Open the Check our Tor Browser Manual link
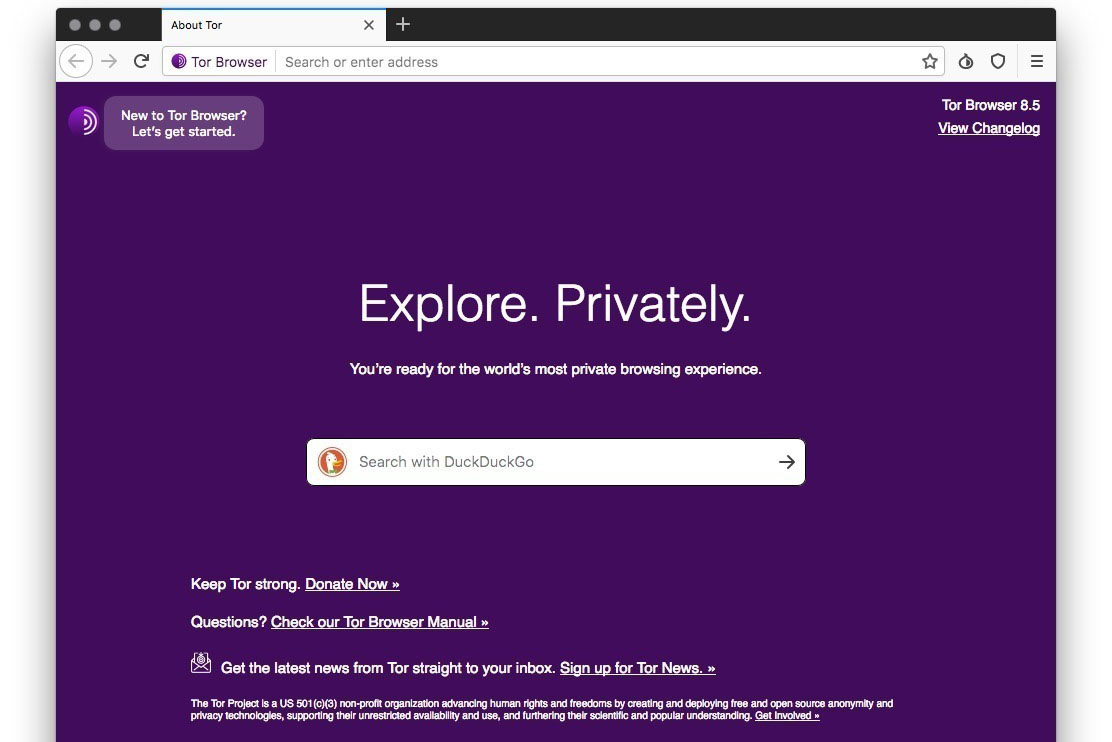The height and width of the screenshot is (742, 1112). 379,622
